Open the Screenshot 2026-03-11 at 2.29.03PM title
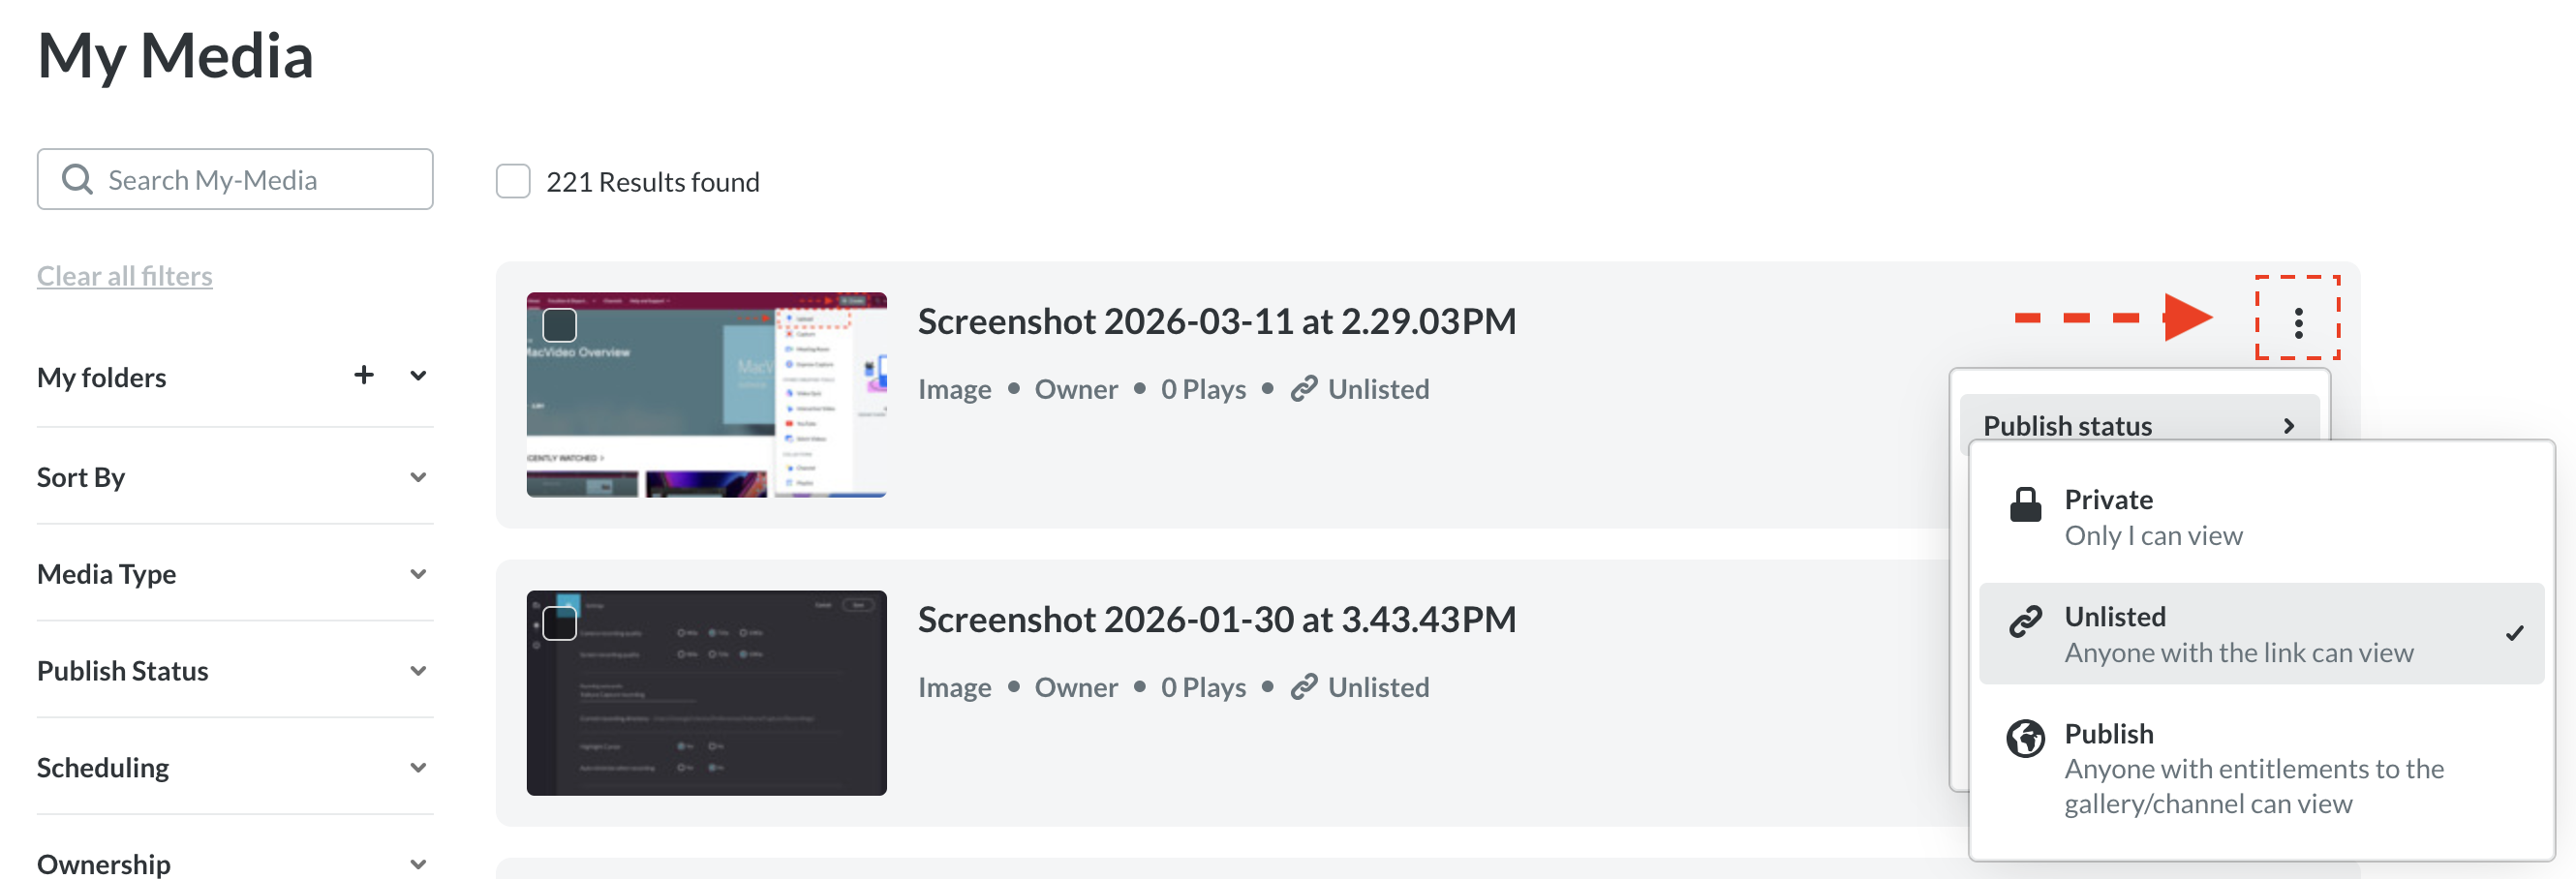Viewport: 2576px width, 879px height. (x=1216, y=321)
